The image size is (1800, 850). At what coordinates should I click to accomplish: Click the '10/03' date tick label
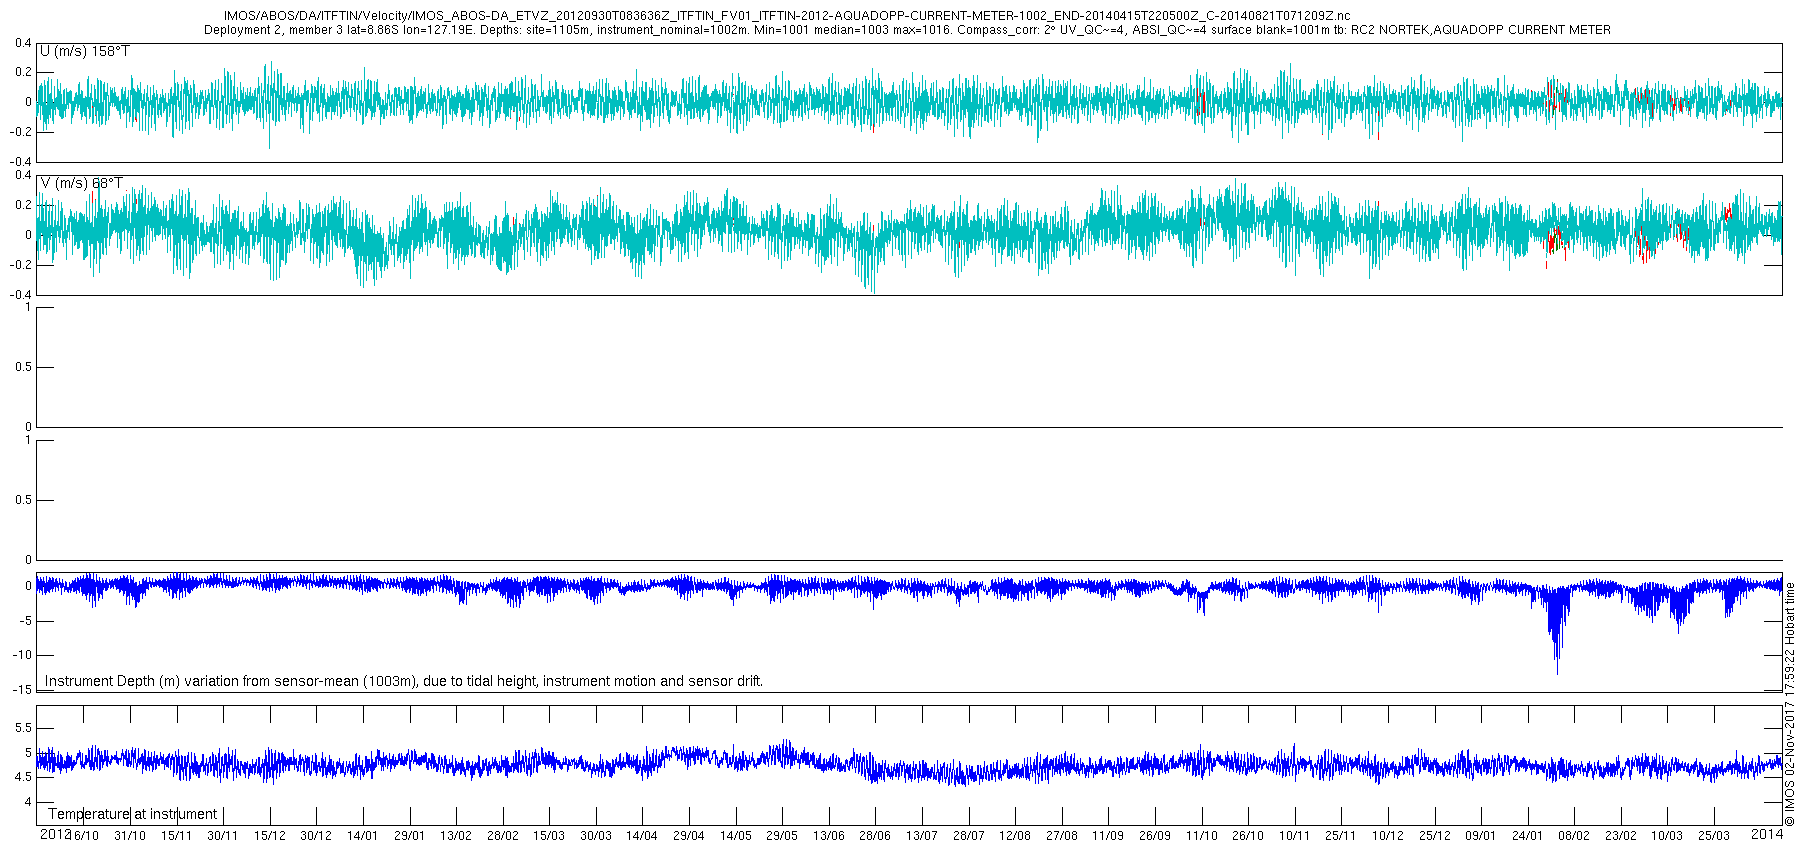coord(1666,836)
